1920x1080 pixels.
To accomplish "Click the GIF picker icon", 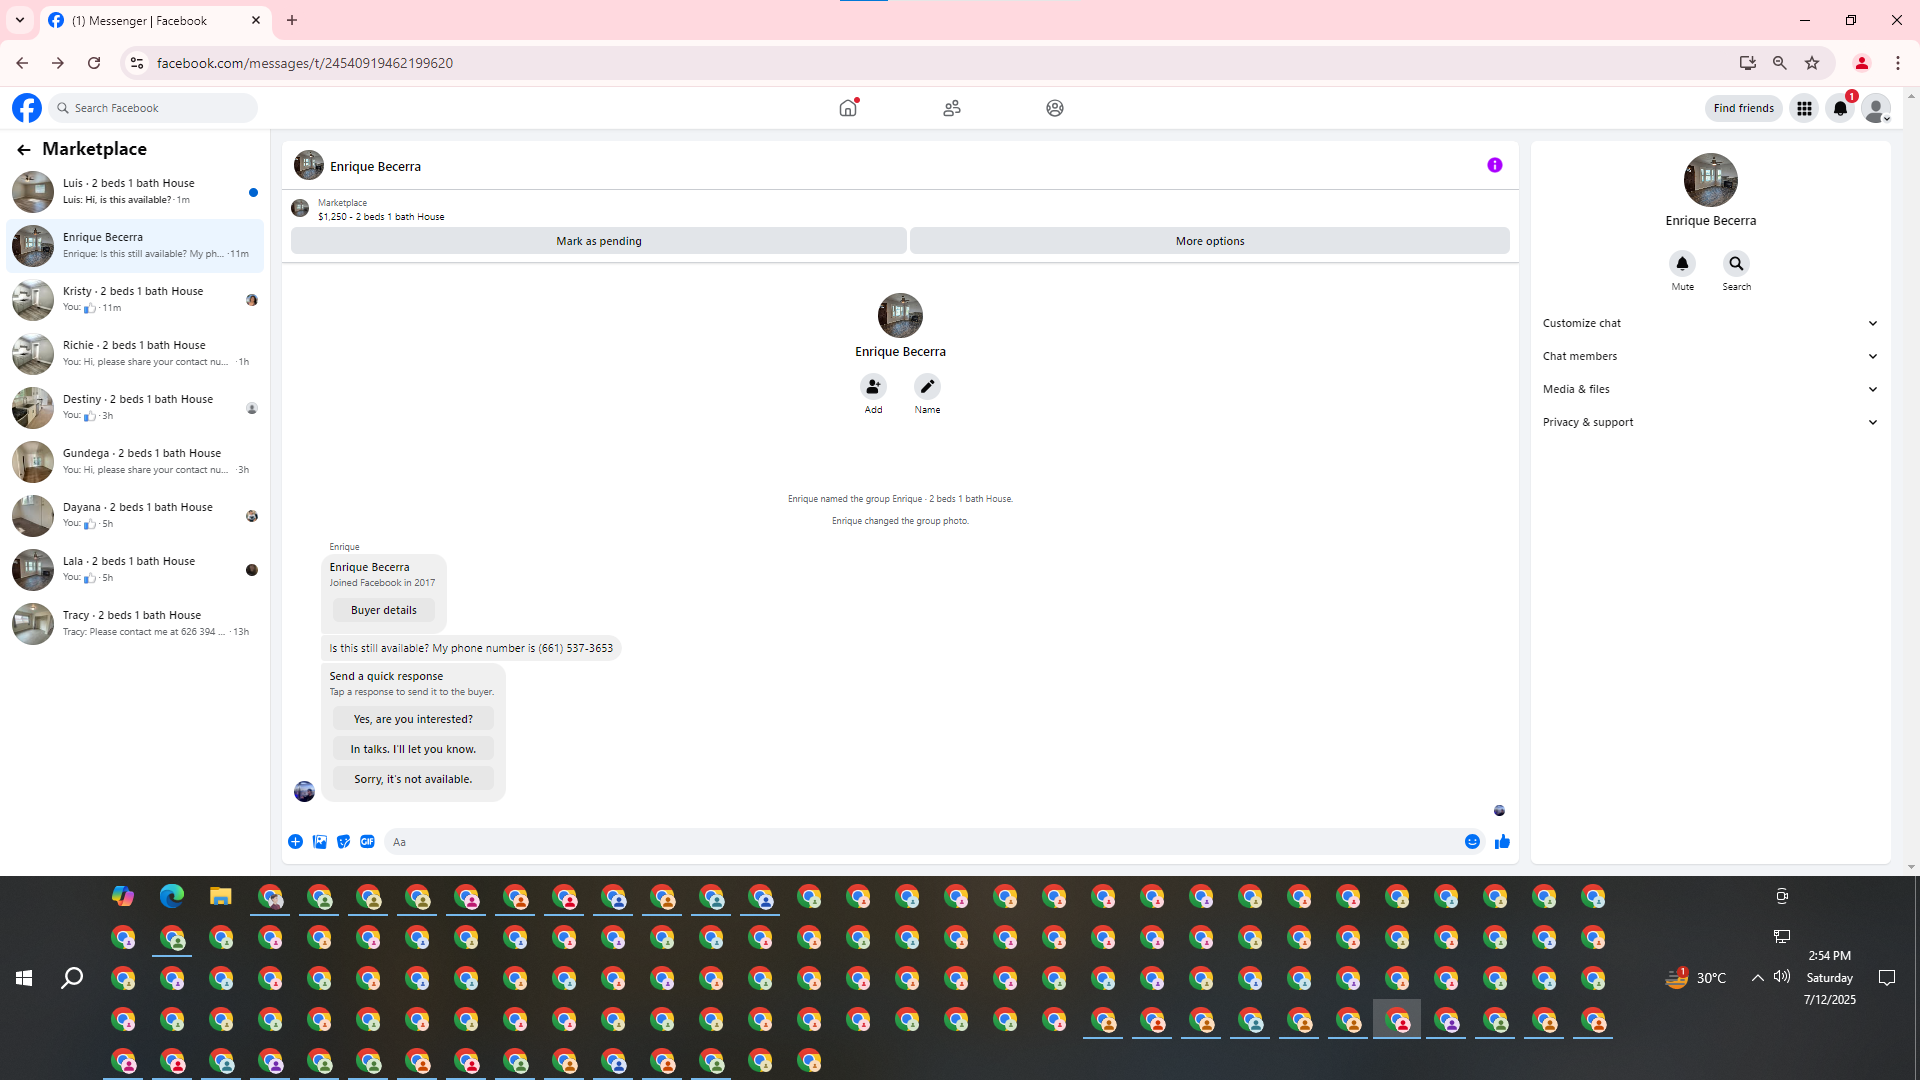I will pos(367,842).
